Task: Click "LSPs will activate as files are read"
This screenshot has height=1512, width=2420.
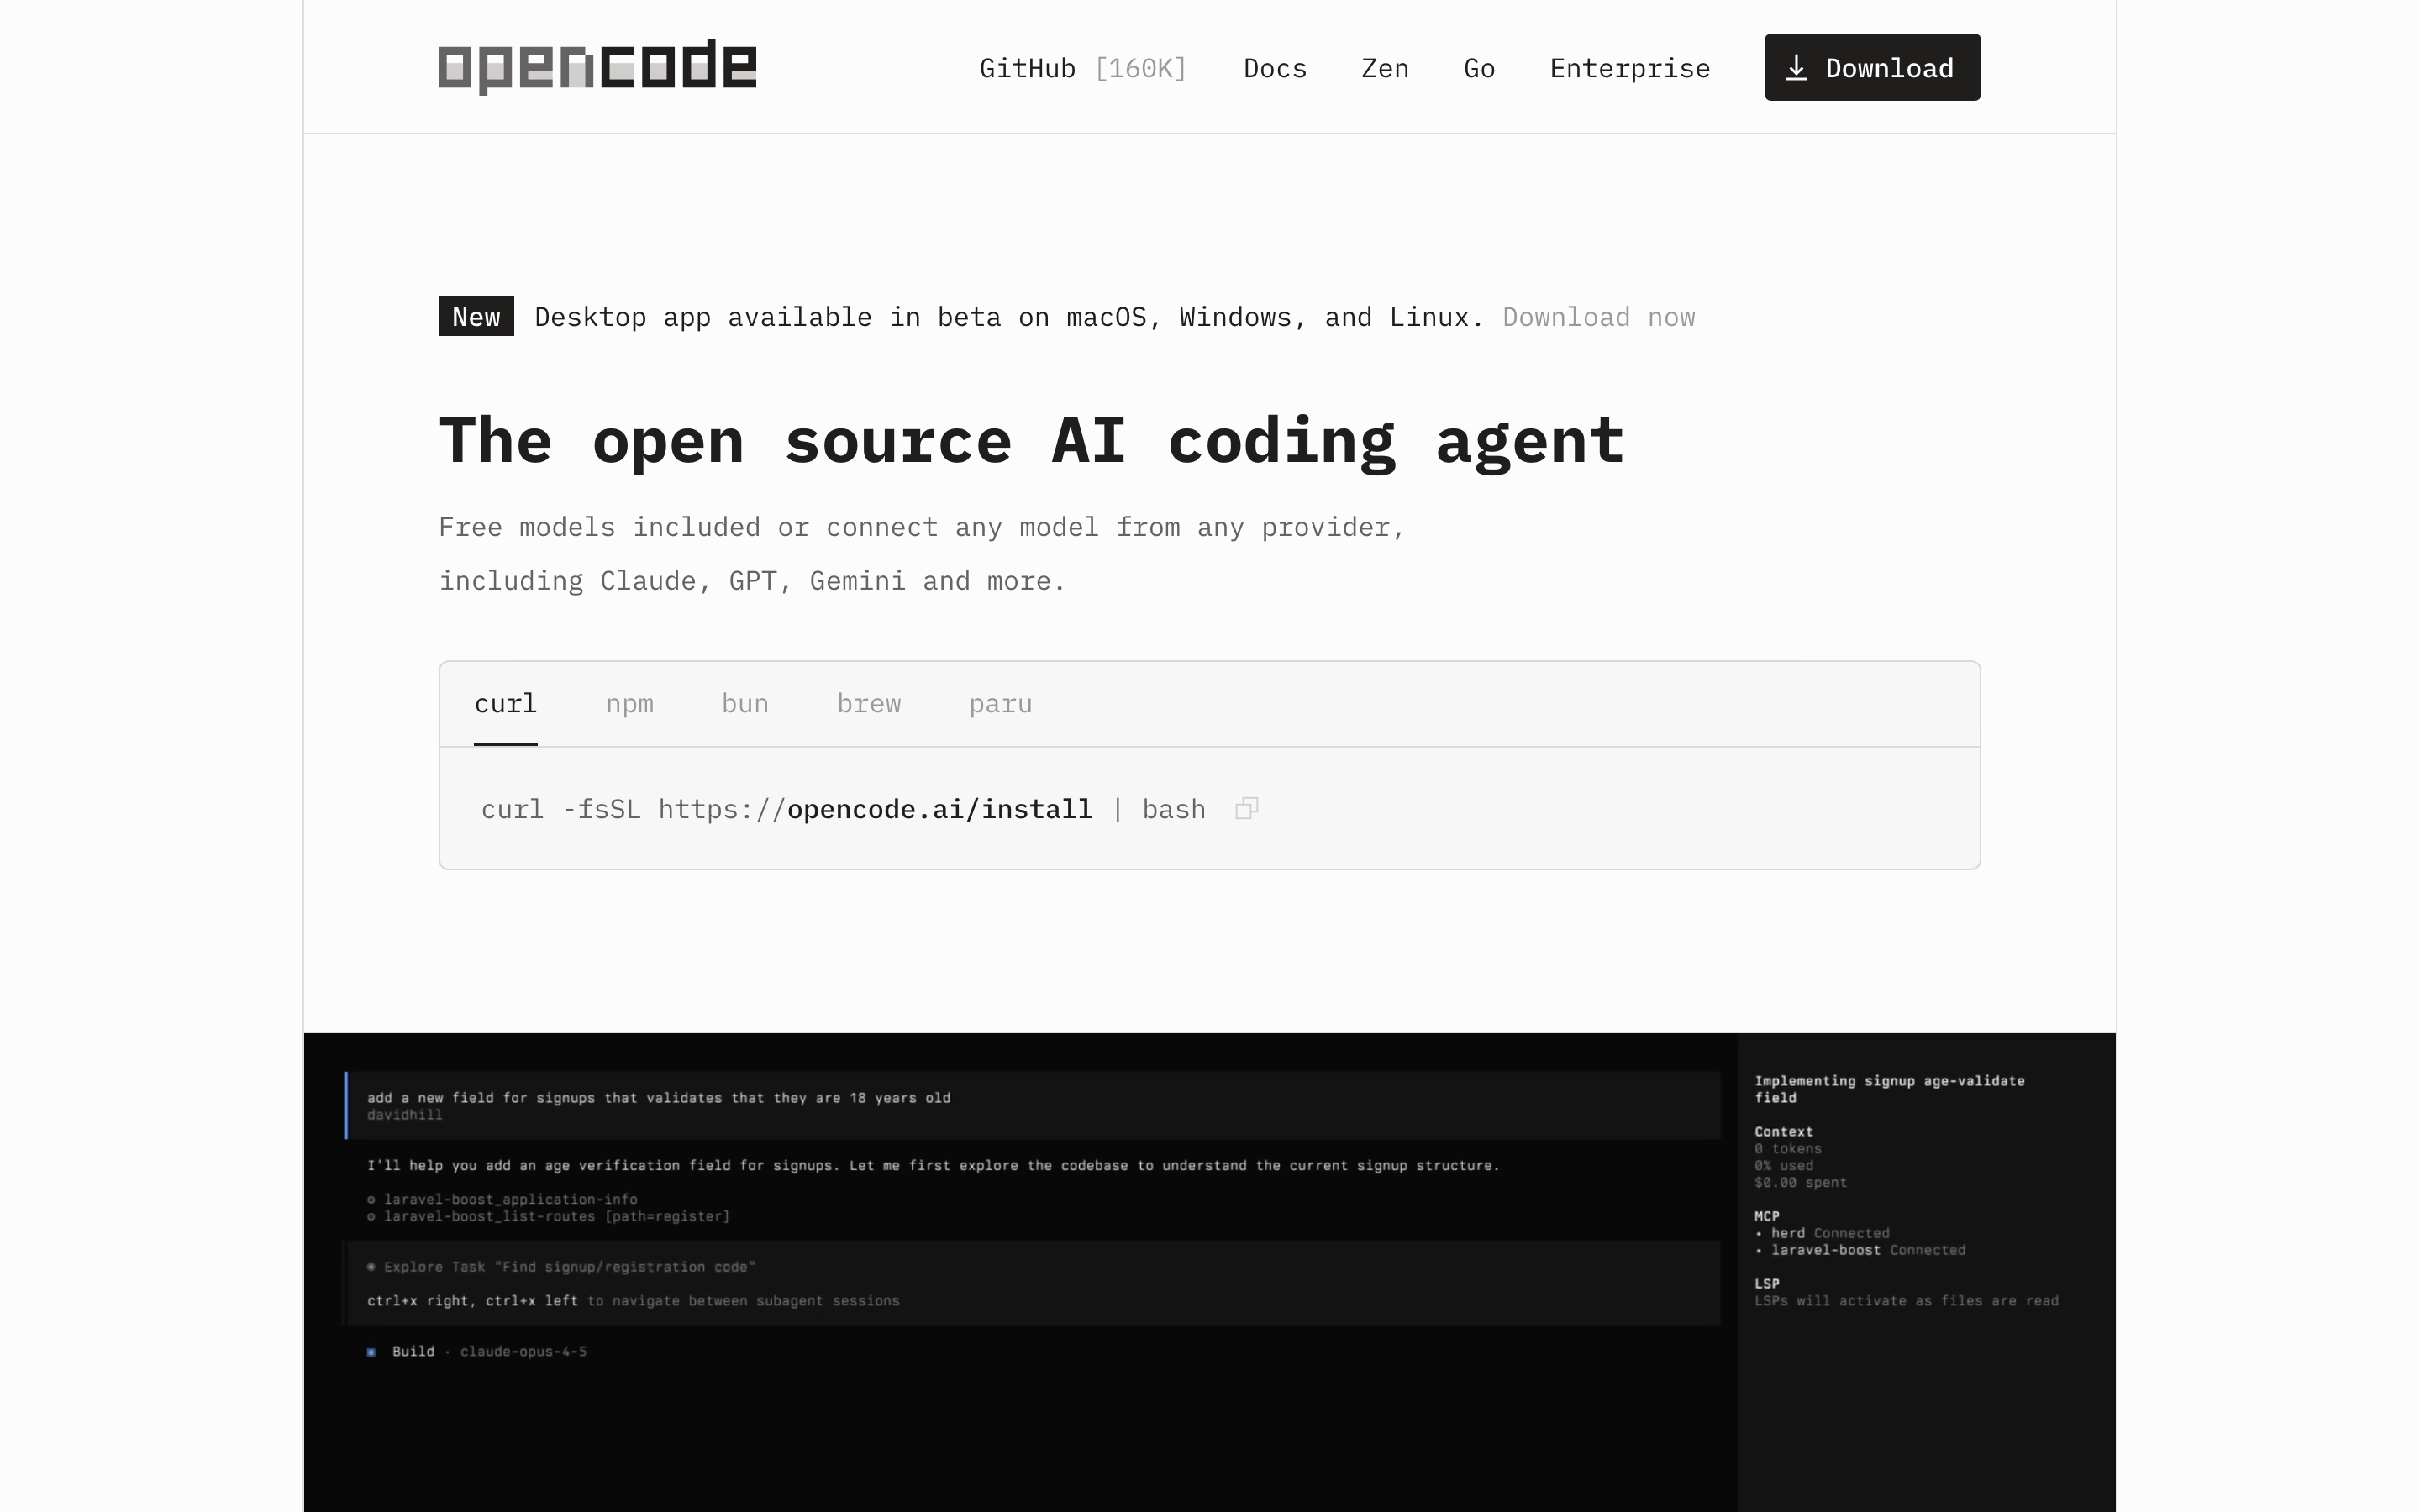Action: pos(1906,1301)
